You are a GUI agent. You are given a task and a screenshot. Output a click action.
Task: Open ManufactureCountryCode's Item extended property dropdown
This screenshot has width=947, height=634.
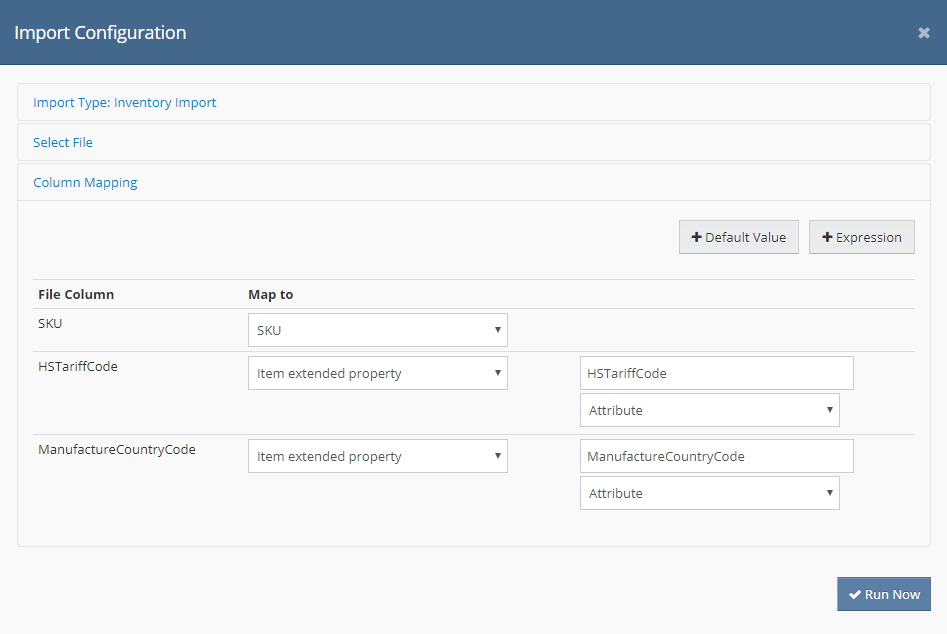(377, 456)
